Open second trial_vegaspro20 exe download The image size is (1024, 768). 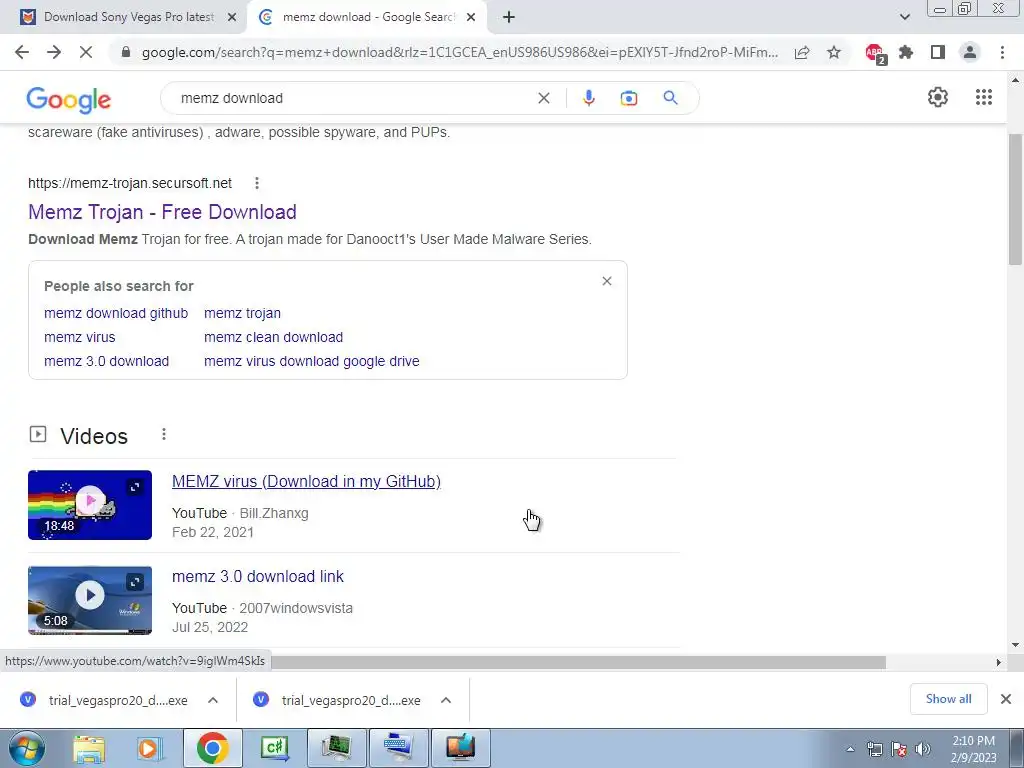[341, 700]
